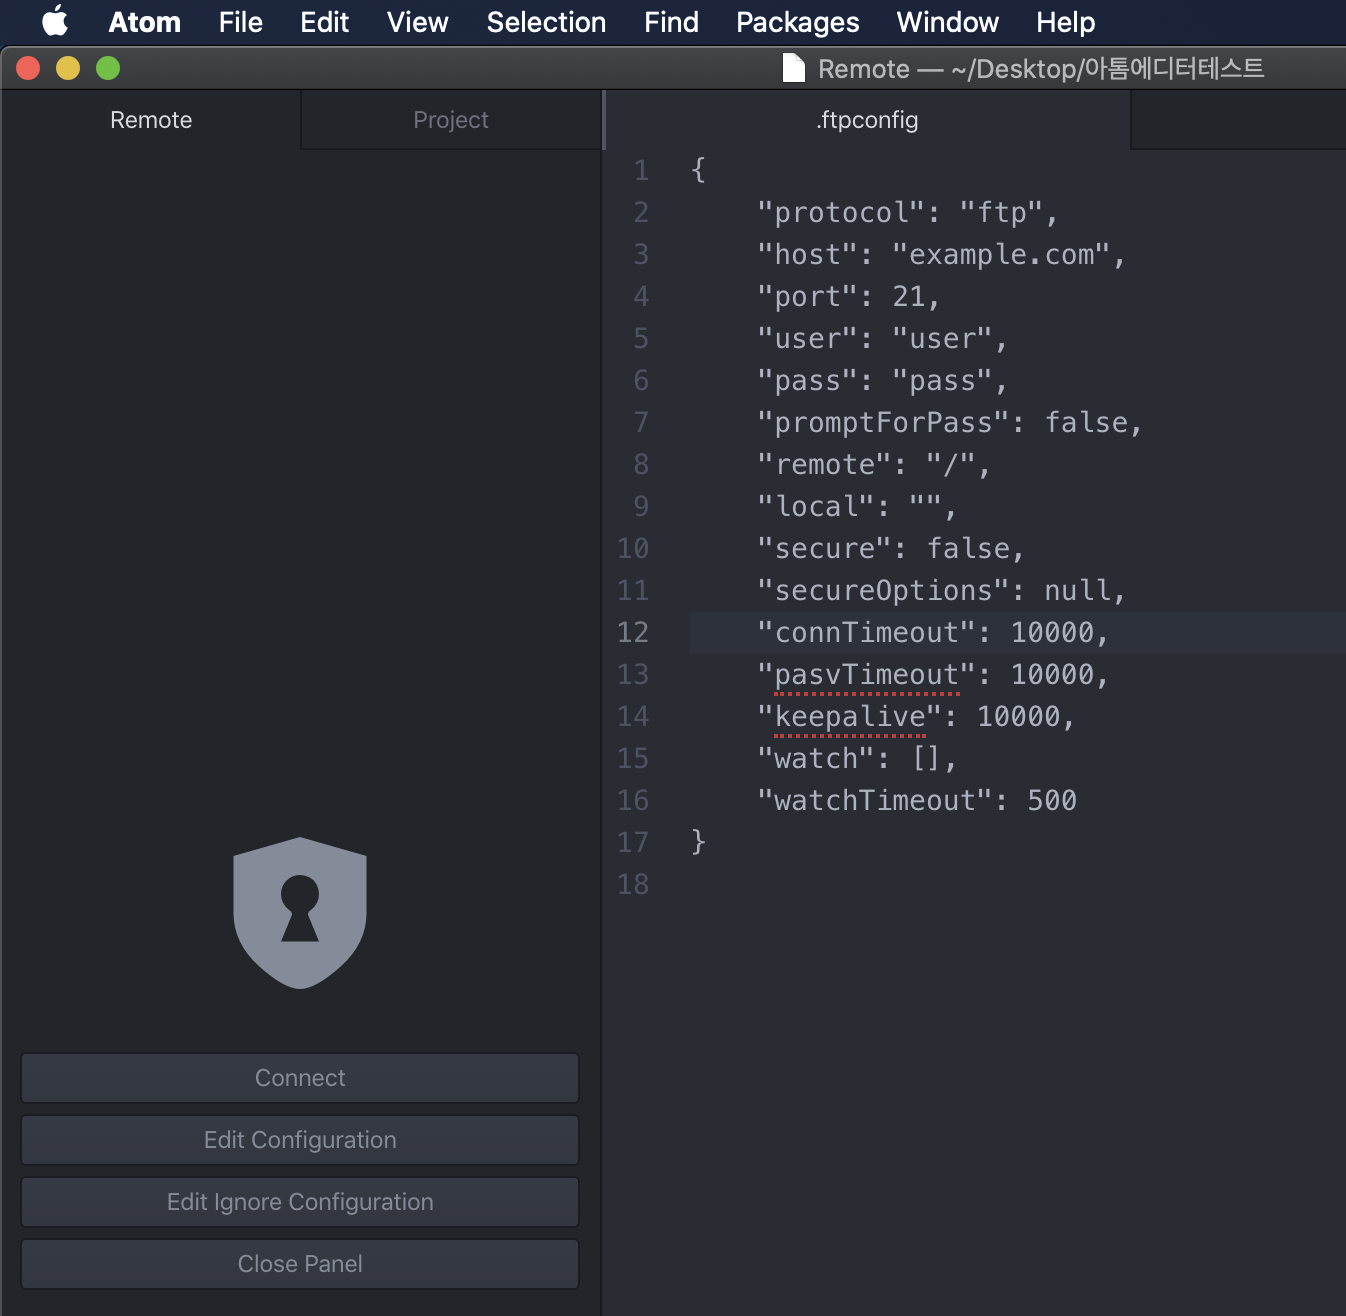Image resolution: width=1346 pixels, height=1316 pixels.
Task: Click the port value 21
Action: 909,297
